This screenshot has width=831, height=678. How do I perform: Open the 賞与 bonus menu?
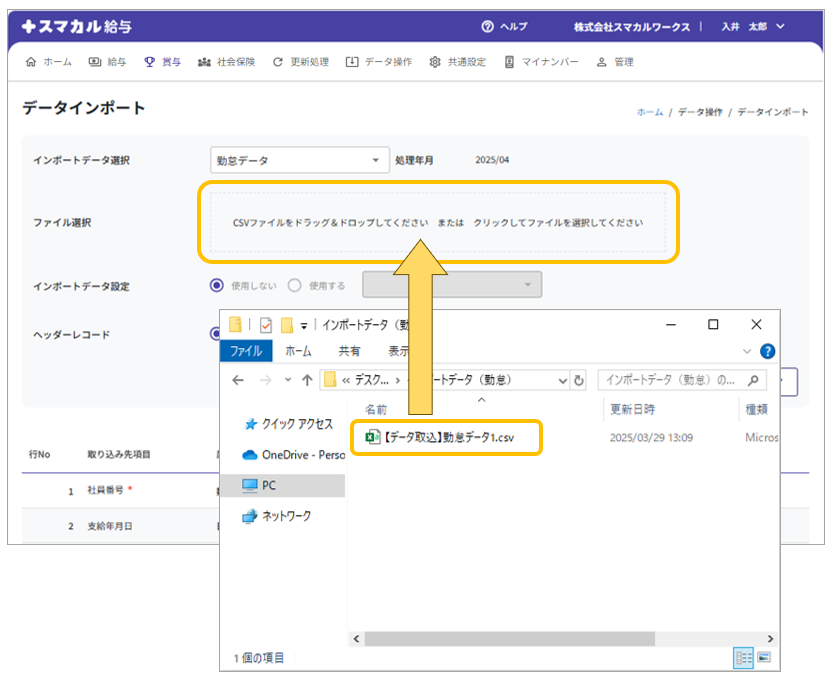162,62
